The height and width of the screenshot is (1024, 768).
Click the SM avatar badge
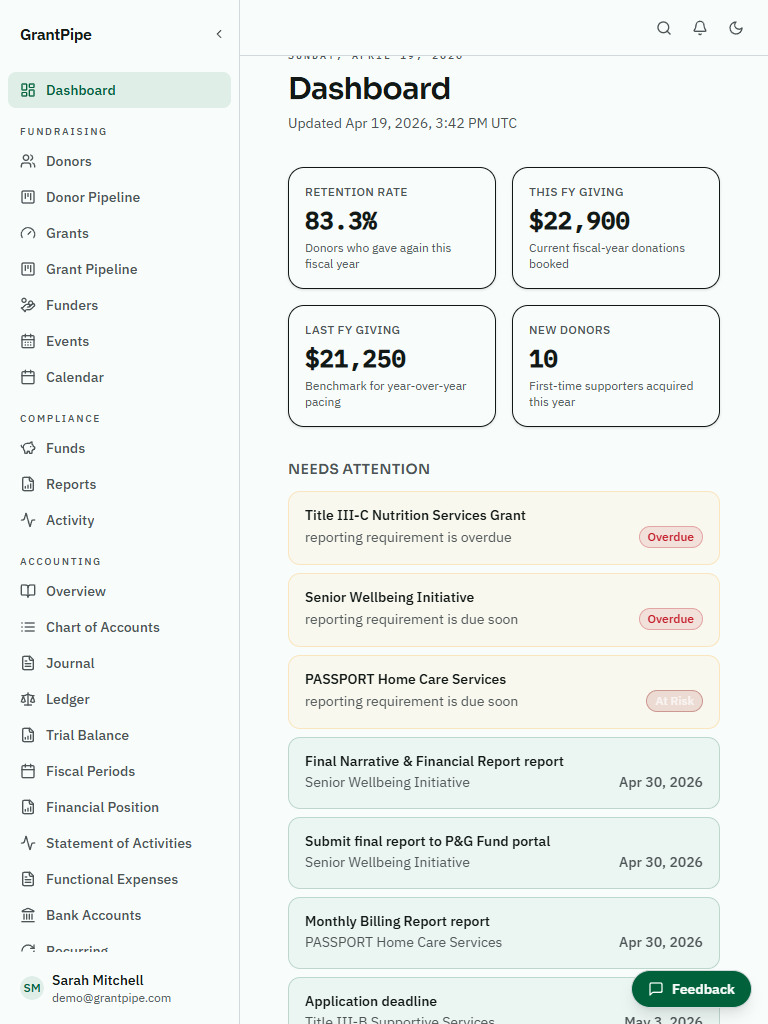(32, 988)
